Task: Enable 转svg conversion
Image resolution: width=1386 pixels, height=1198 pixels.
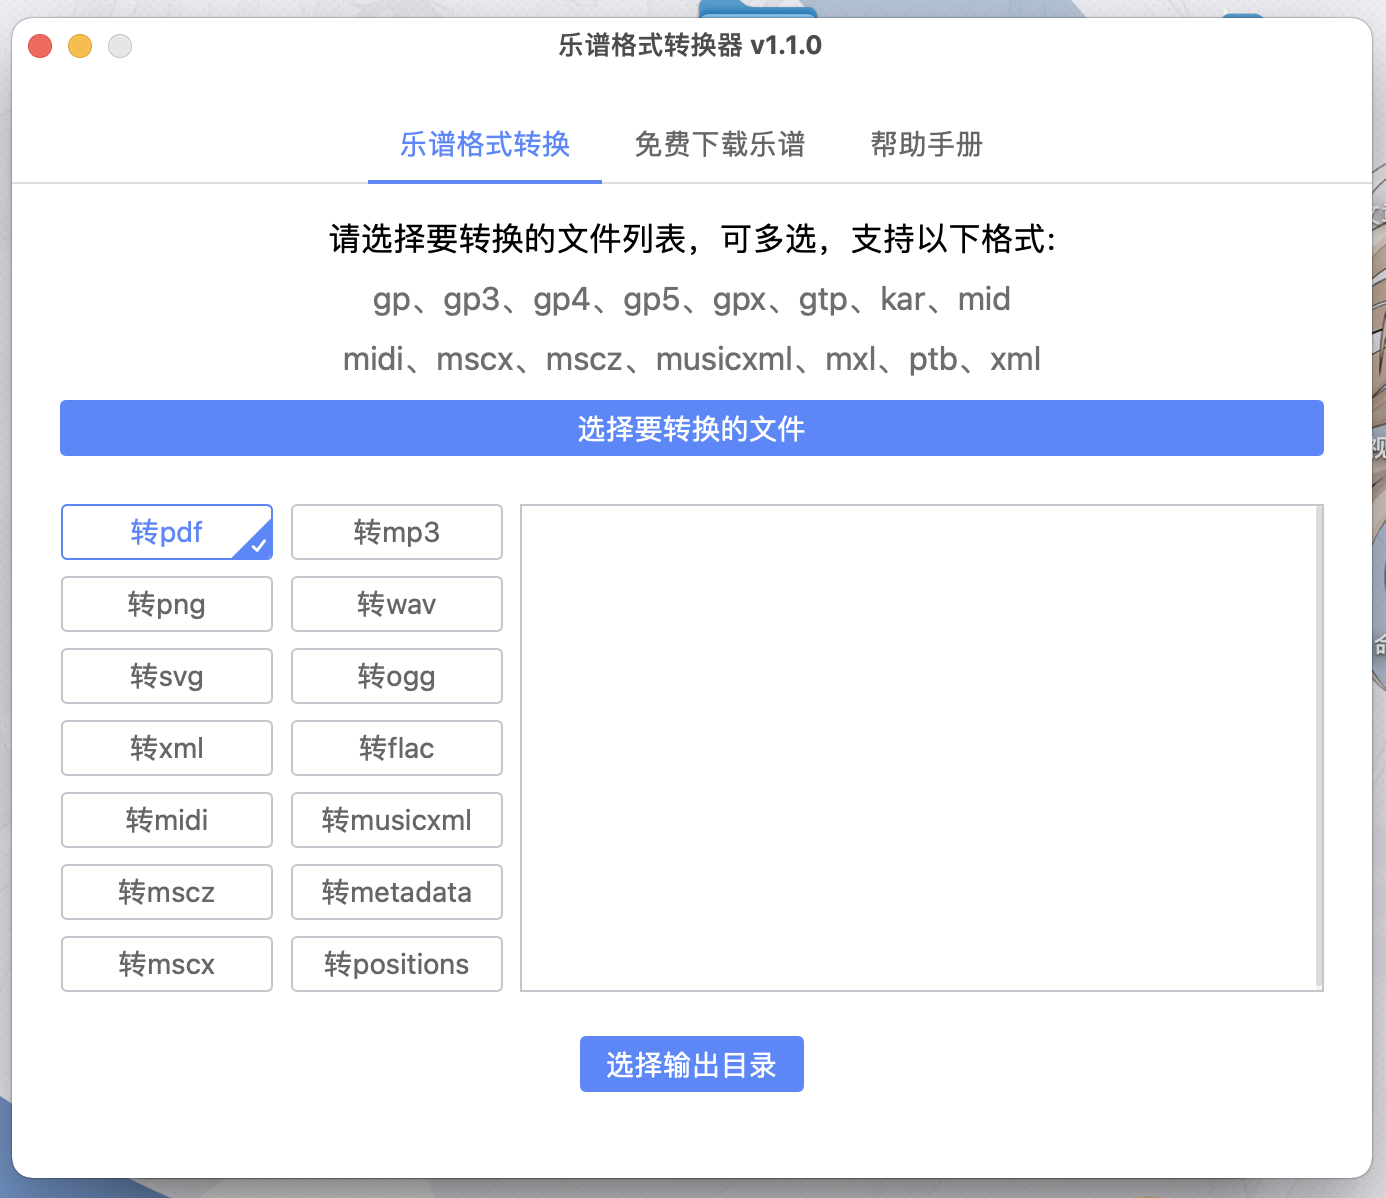Action: point(166,676)
